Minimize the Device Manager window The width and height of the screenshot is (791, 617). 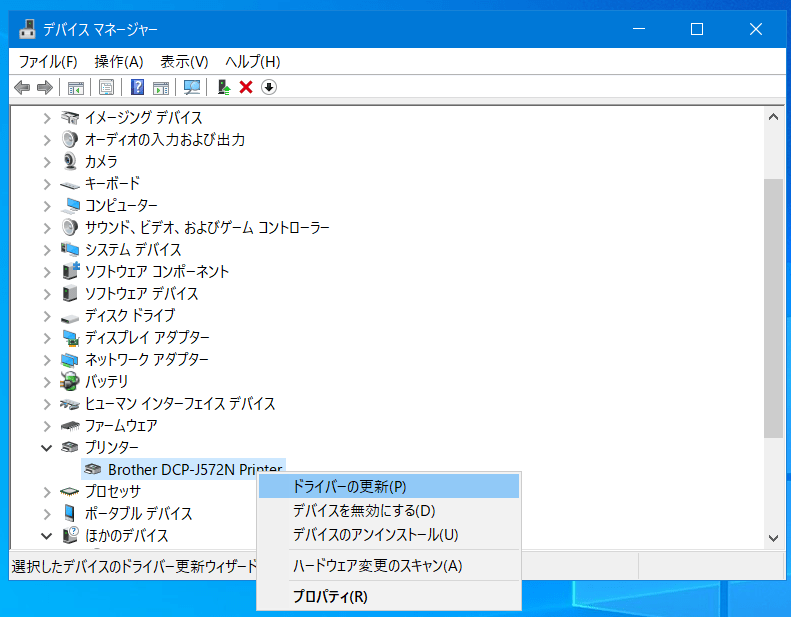click(x=639, y=29)
